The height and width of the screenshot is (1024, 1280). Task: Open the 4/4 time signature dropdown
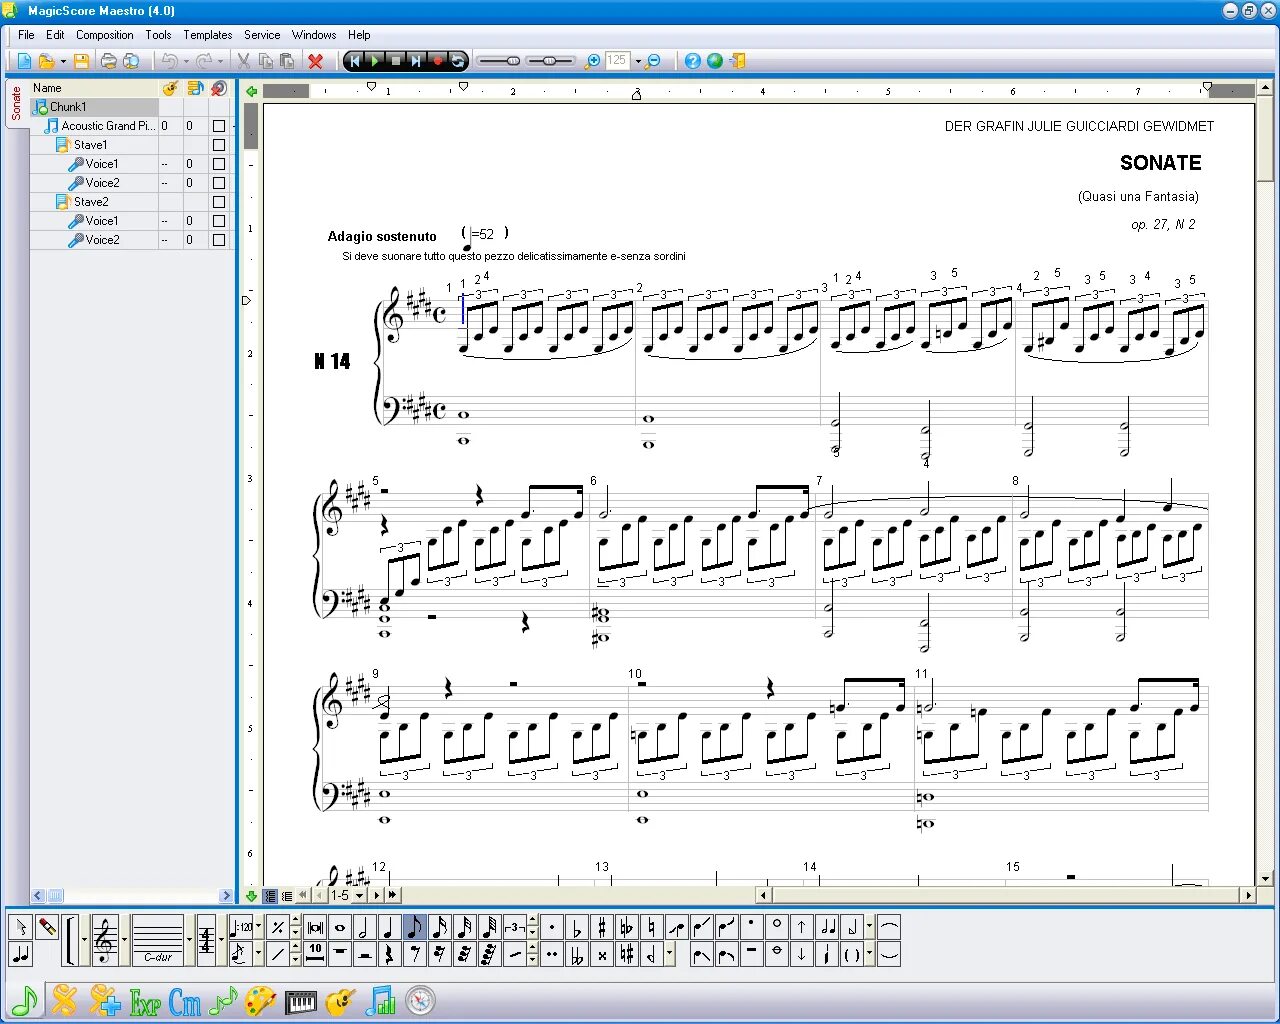pyautogui.click(x=221, y=940)
